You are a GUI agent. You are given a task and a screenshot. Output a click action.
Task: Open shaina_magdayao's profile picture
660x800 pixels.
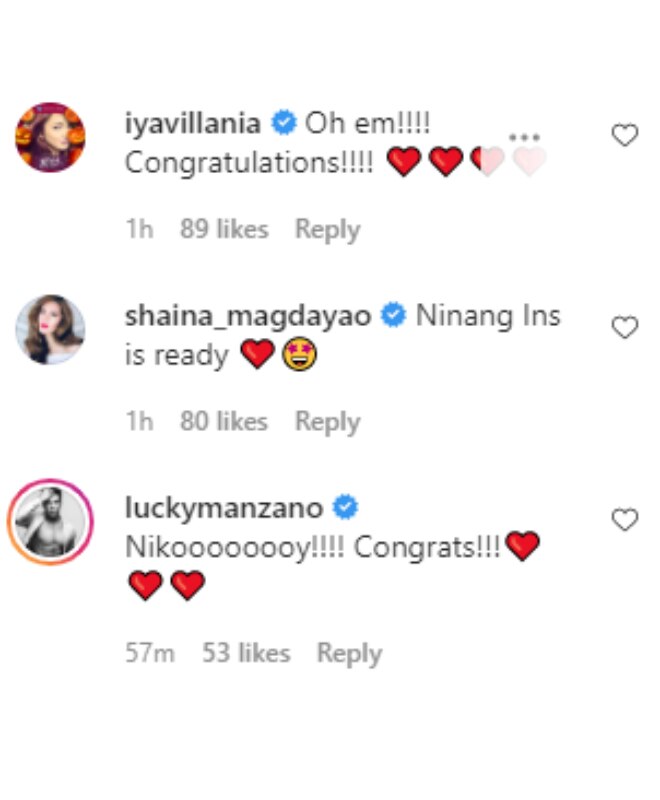[50, 330]
